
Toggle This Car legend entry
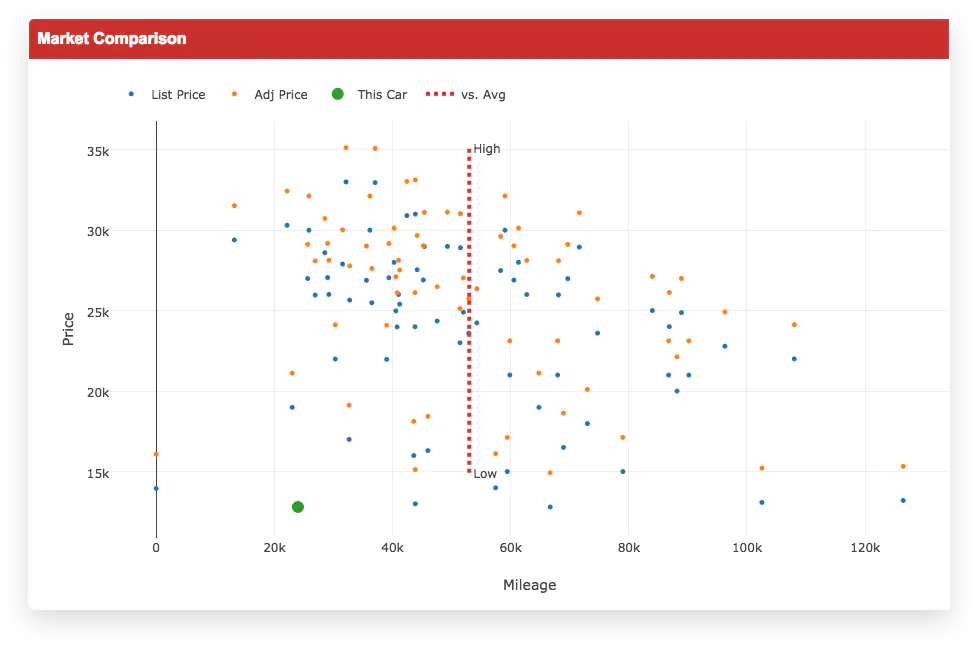[369, 94]
